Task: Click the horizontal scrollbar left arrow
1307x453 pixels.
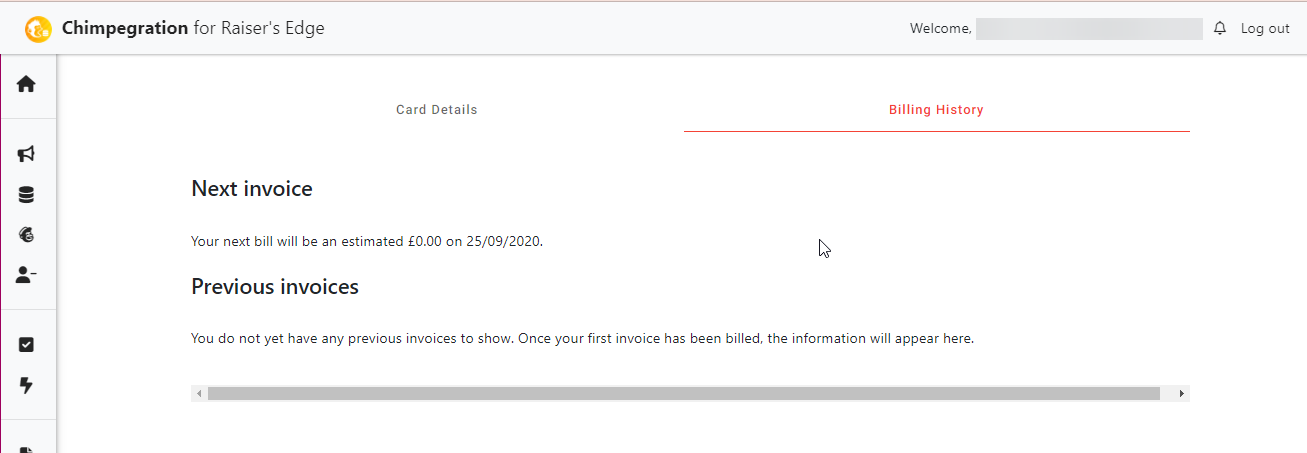Action: [x=199, y=394]
